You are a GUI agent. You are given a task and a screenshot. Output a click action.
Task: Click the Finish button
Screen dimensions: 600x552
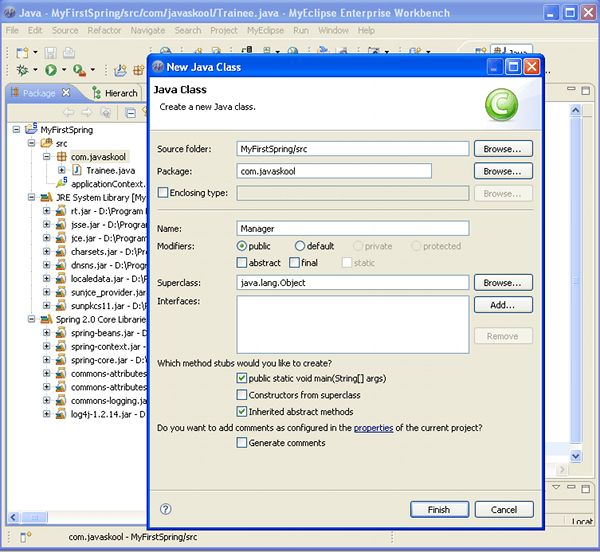[439, 509]
